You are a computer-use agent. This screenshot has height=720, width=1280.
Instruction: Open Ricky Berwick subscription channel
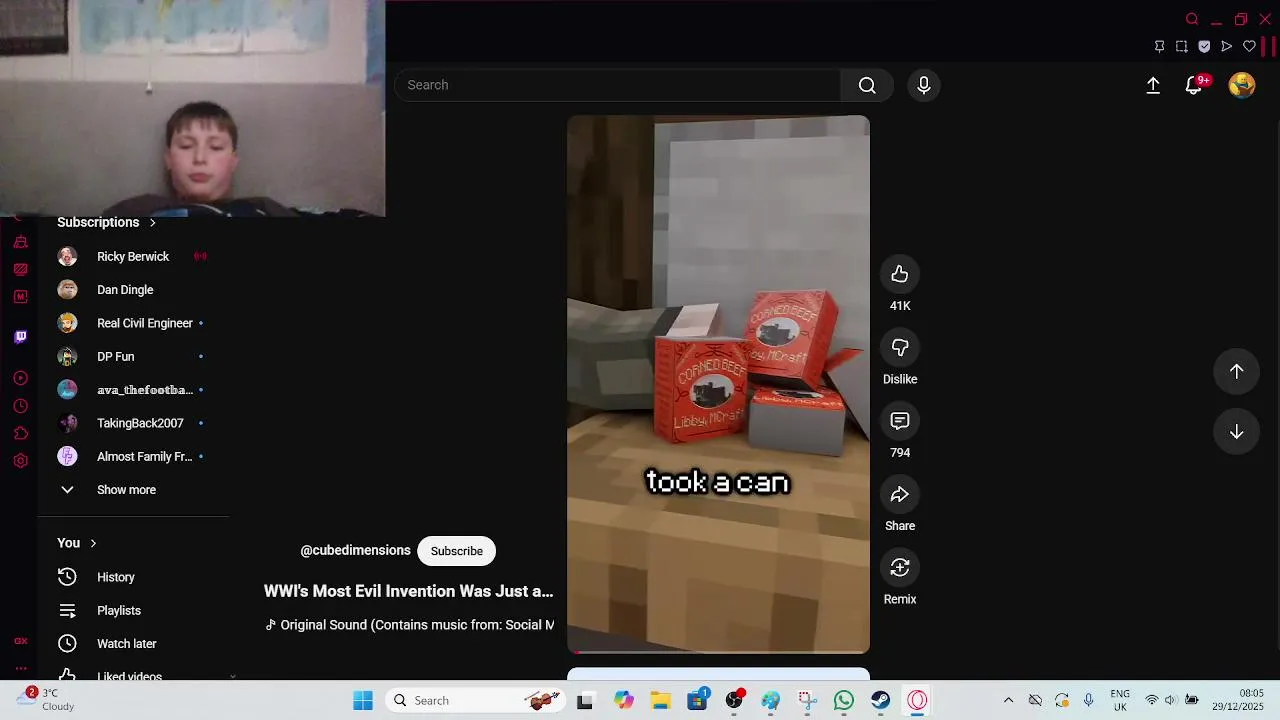134,257
